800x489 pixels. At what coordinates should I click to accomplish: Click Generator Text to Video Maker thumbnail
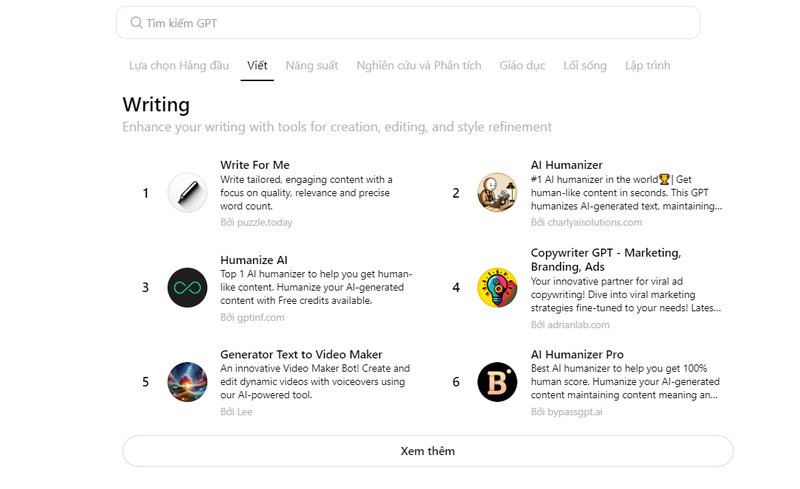(x=187, y=381)
